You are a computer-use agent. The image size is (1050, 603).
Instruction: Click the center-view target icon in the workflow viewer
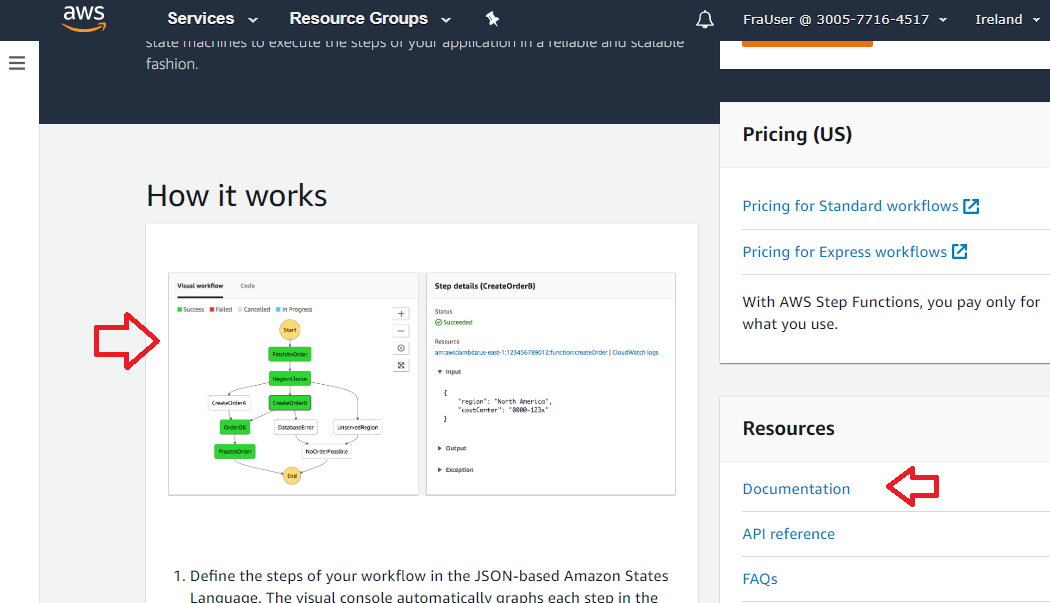[401, 348]
